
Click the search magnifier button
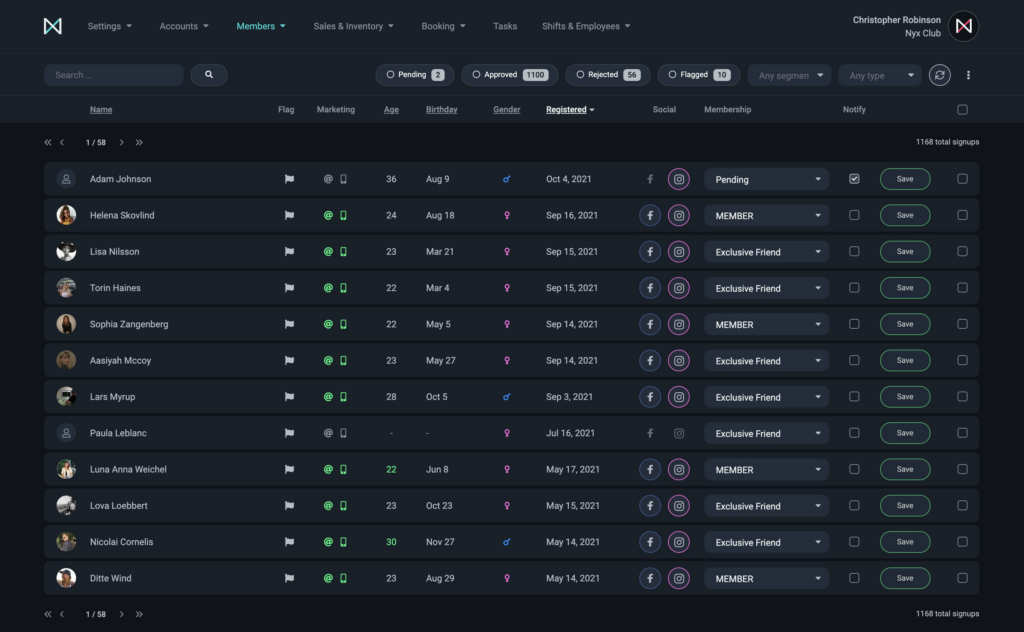(x=209, y=75)
